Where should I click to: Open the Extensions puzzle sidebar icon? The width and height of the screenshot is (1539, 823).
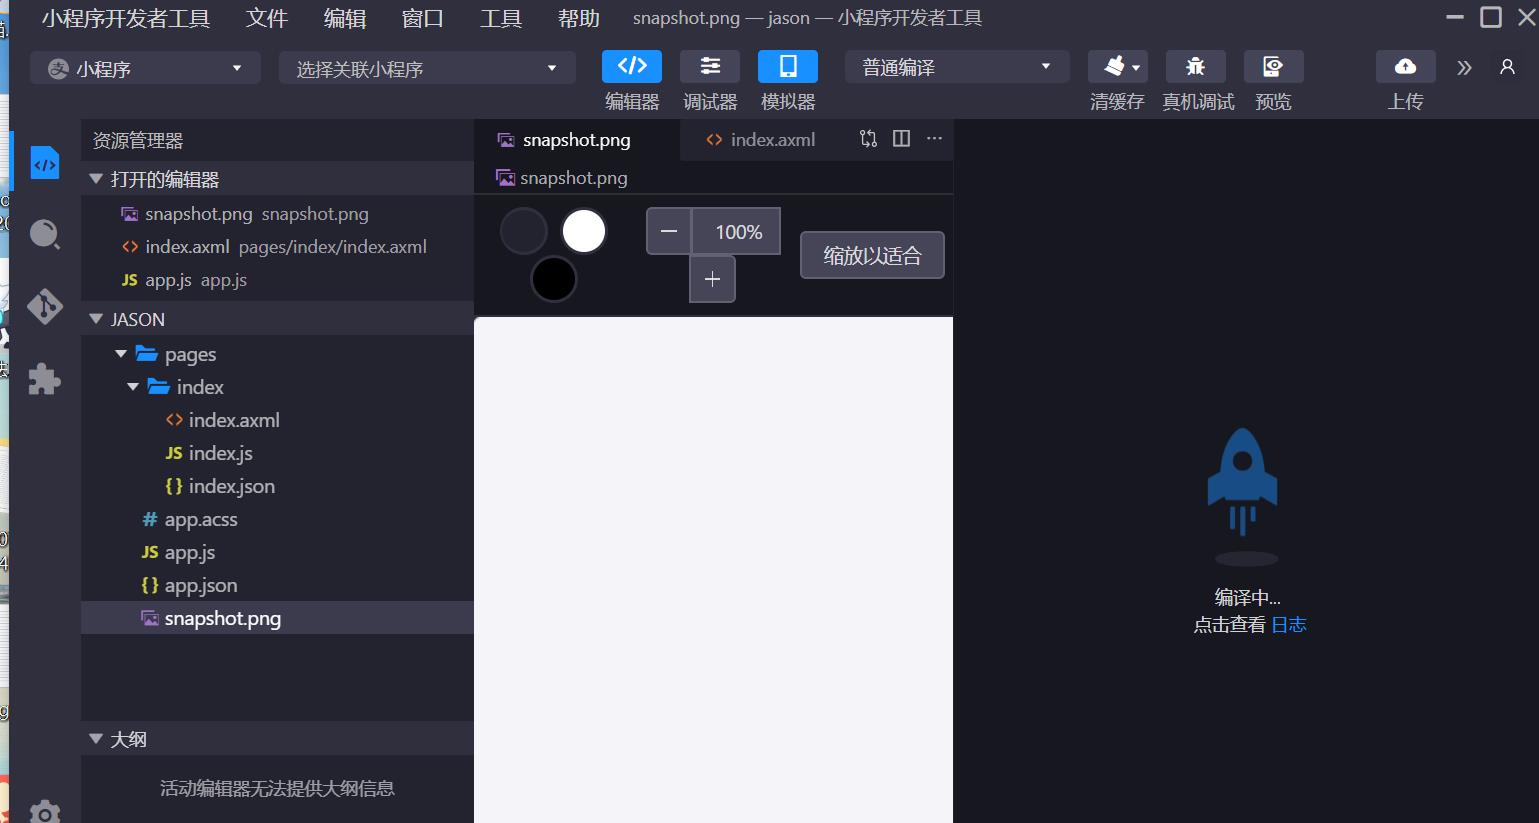tap(45, 379)
